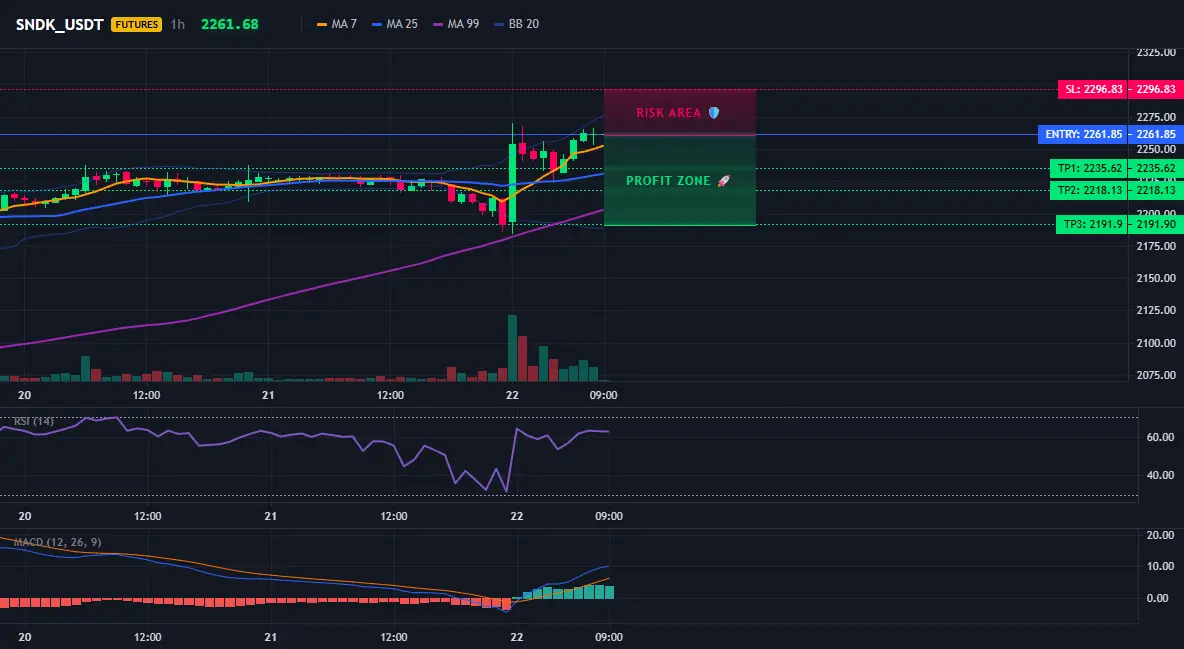Click date 20 on the MACD panel time axis
Screen dimensions: 1184x649
pyautogui.click(x=24, y=637)
